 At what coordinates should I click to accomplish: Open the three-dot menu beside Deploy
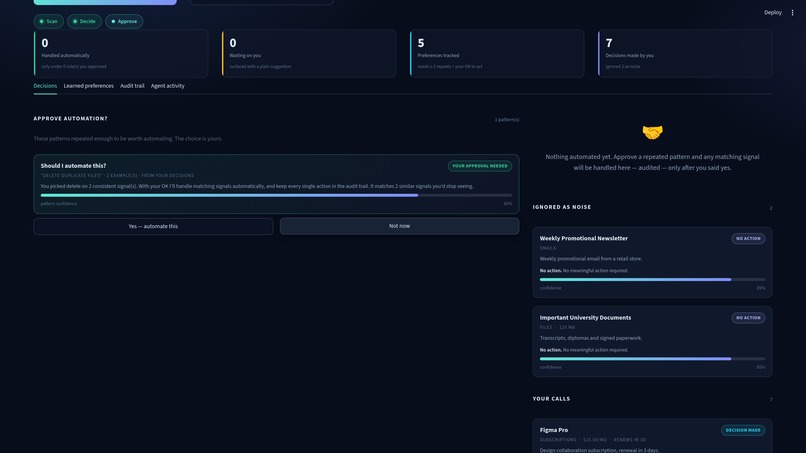792,12
